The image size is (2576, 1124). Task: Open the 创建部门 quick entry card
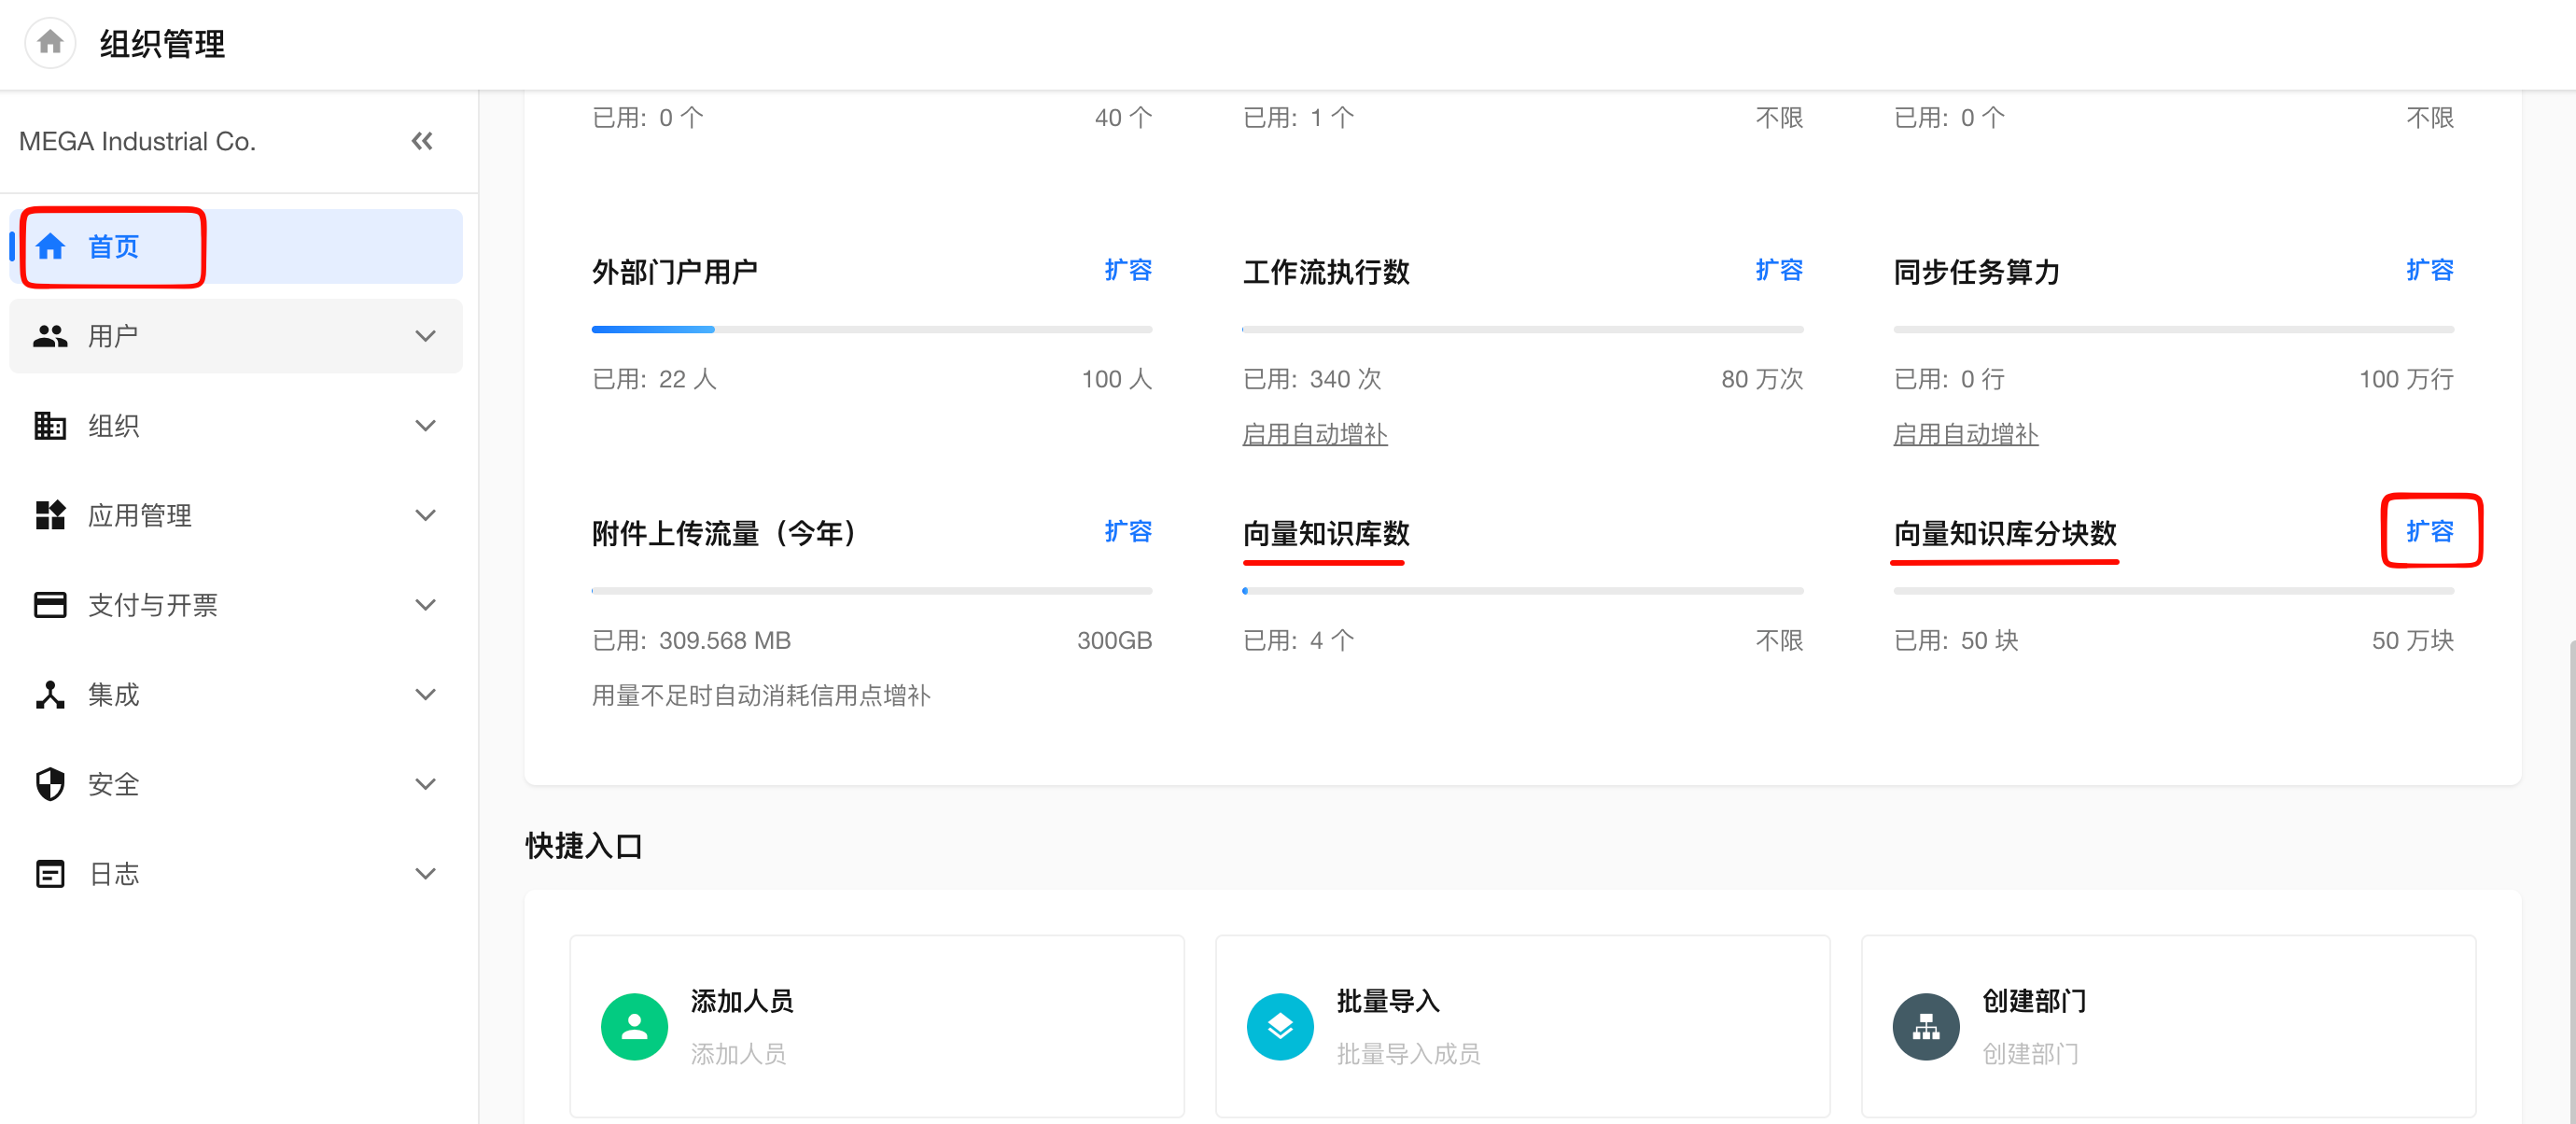pos(2167,1026)
